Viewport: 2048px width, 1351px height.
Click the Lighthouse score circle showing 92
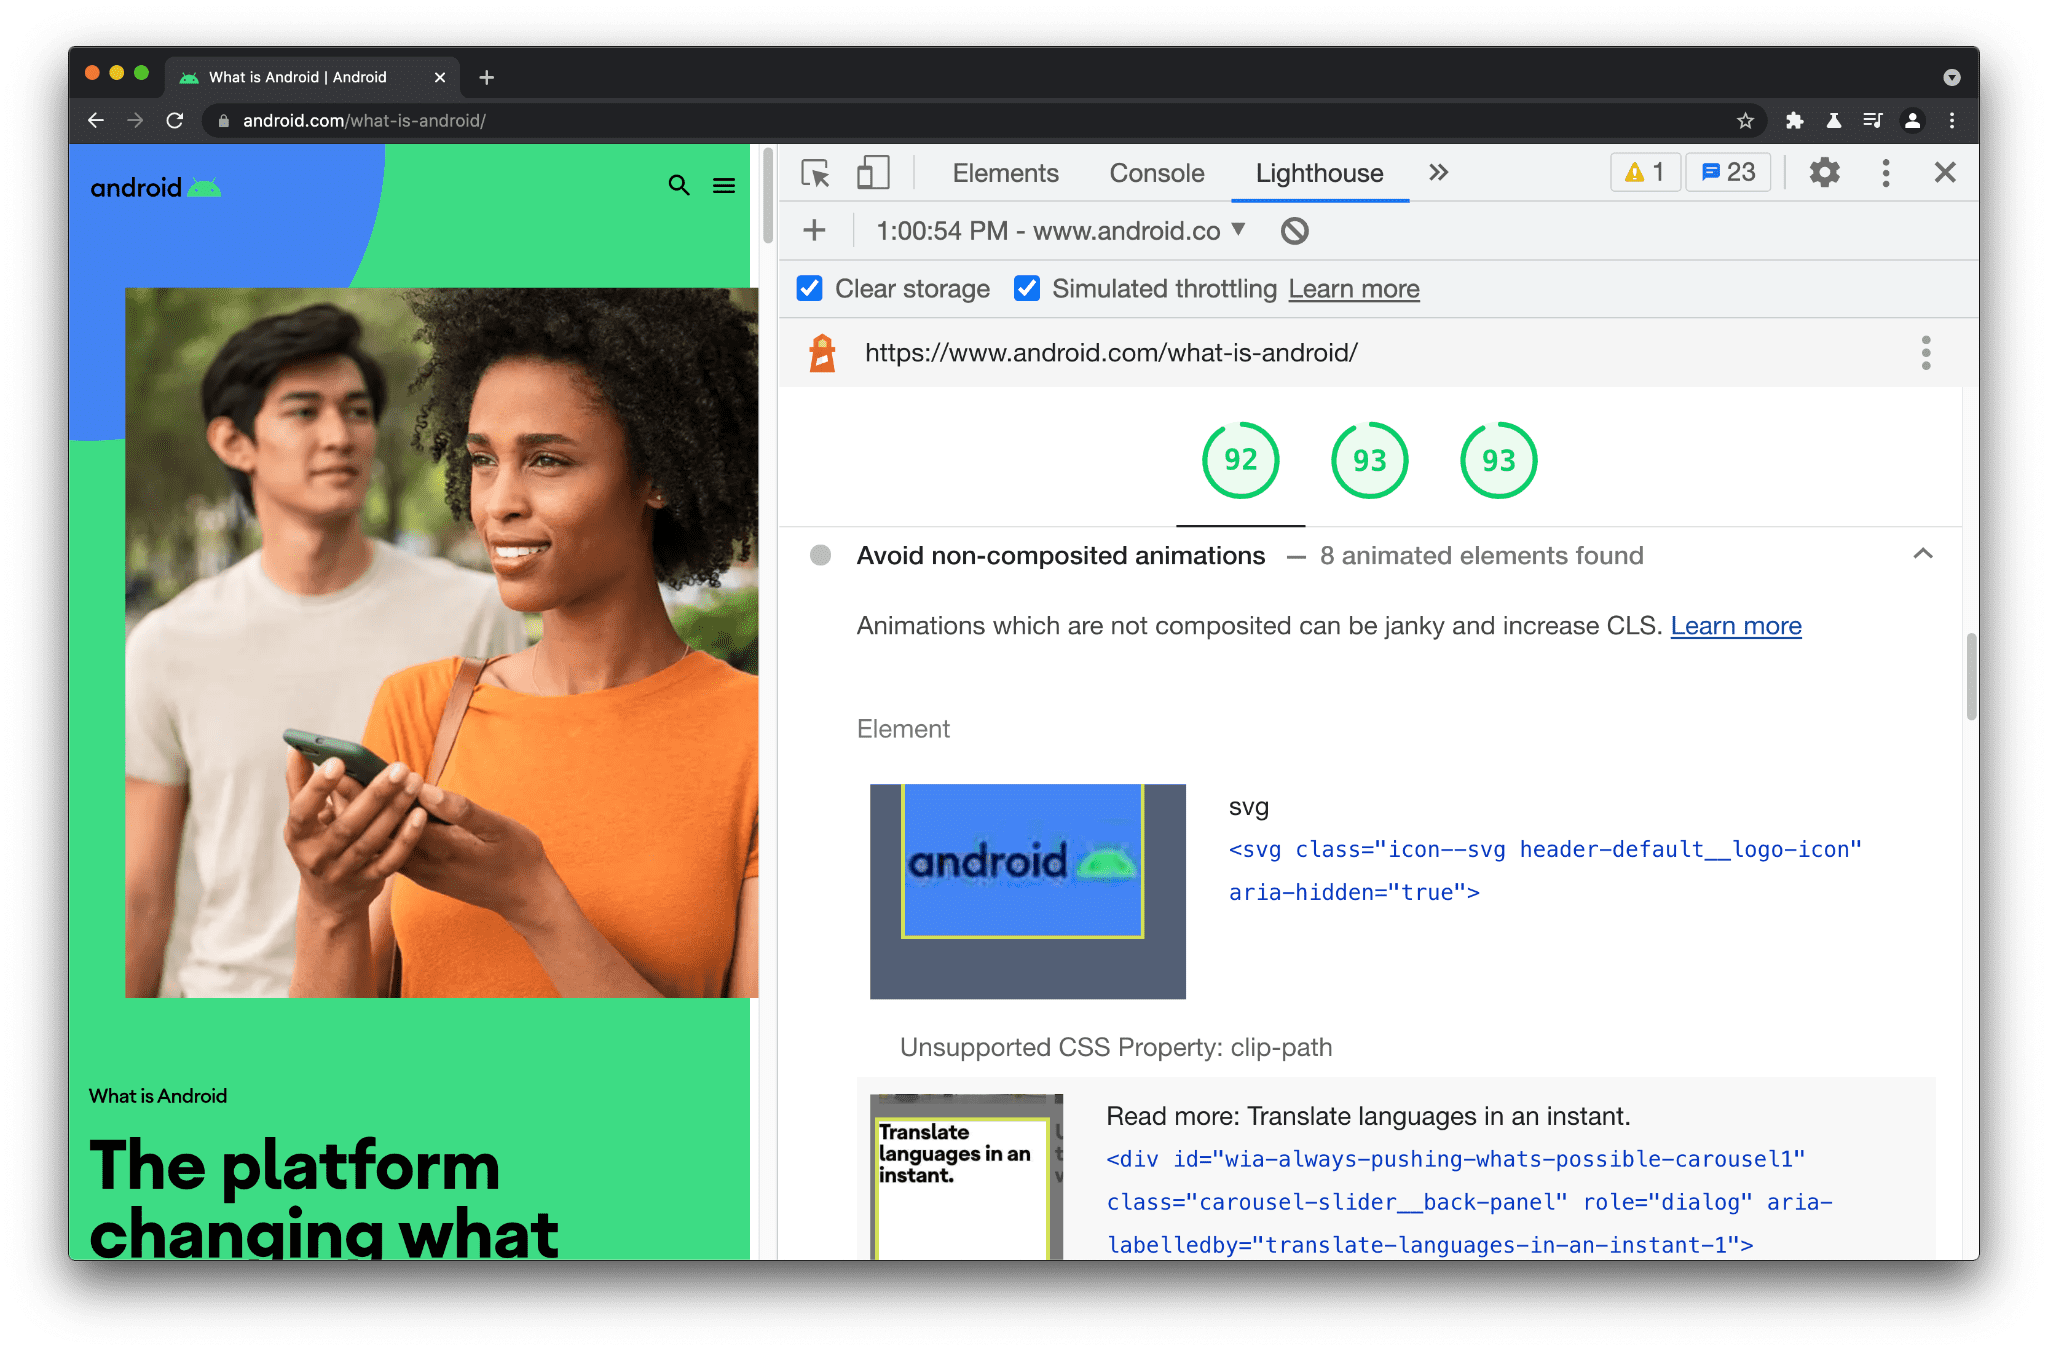(x=1237, y=460)
